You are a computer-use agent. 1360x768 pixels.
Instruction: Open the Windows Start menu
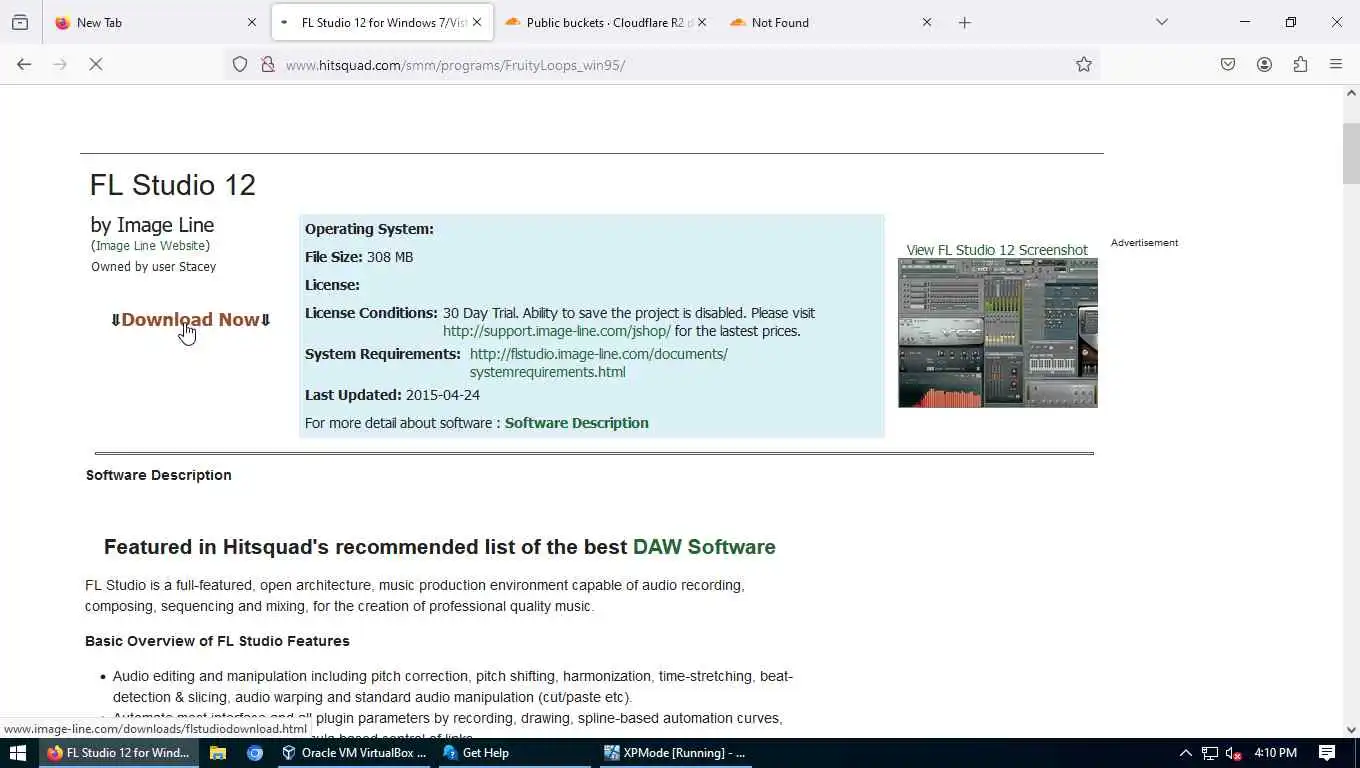pos(17,753)
